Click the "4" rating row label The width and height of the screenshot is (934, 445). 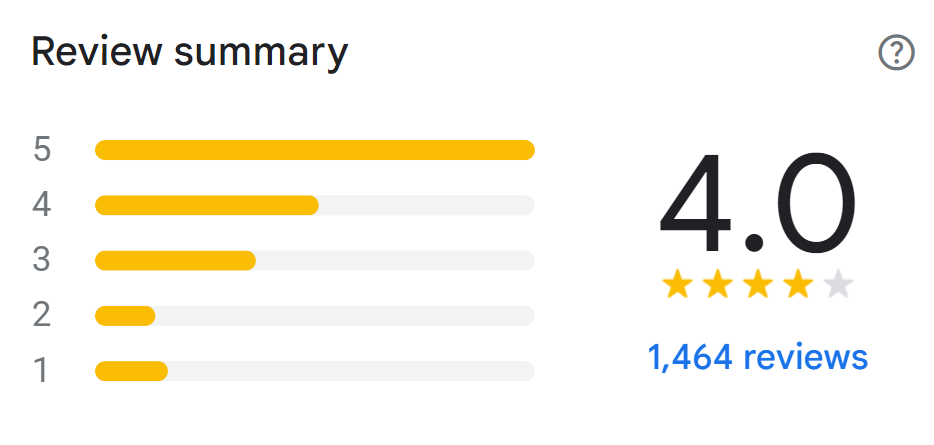42,205
